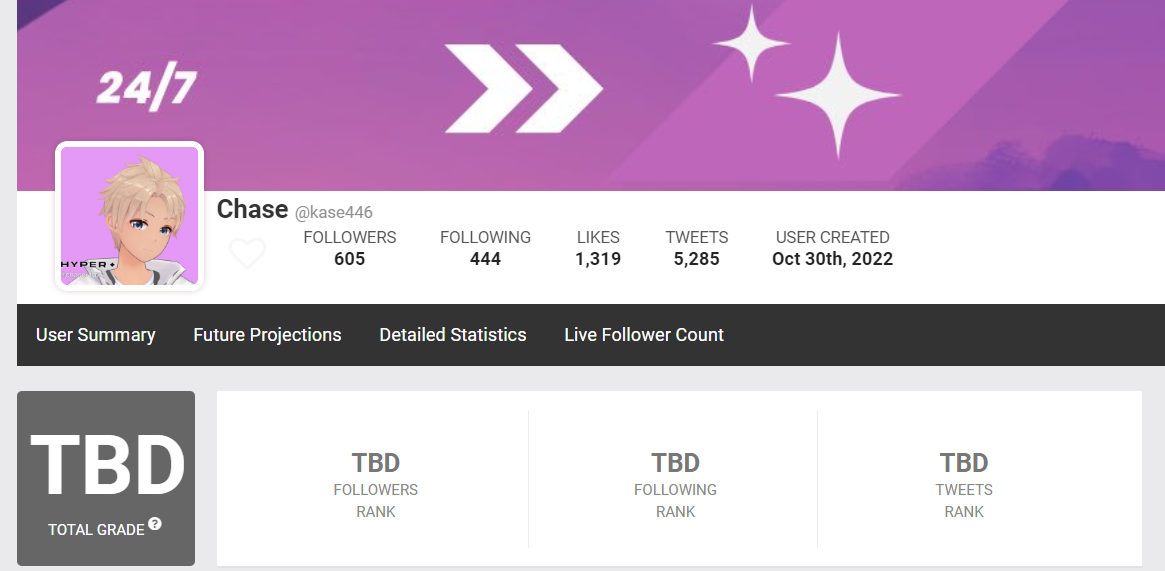Viewport: 1165px width, 571px height.
Task: Click the small sparkle star in banner
Action: (751, 44)
